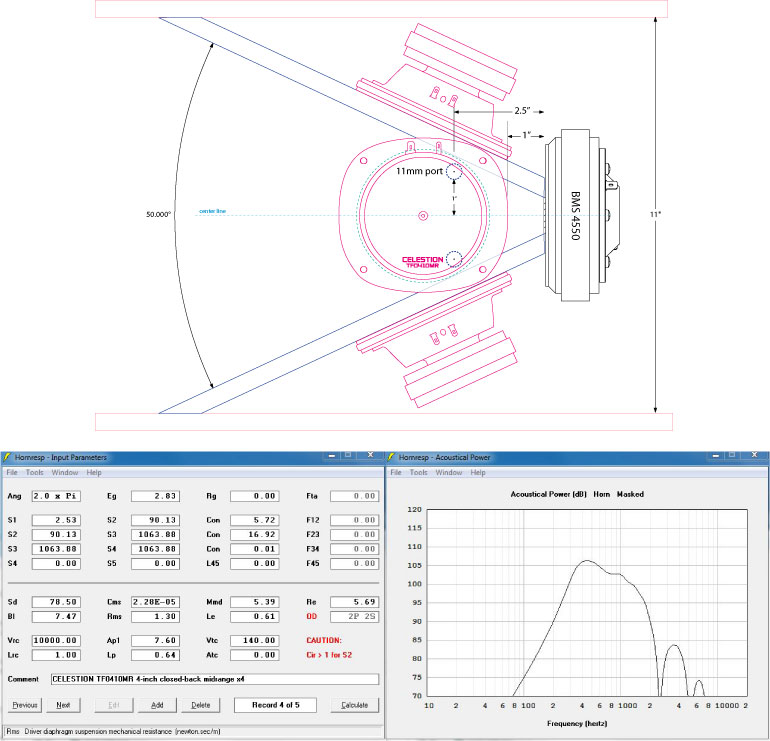Screen dimensions: 770x741
Task: Click the F45 input field
Action: [x=355, y=563]
